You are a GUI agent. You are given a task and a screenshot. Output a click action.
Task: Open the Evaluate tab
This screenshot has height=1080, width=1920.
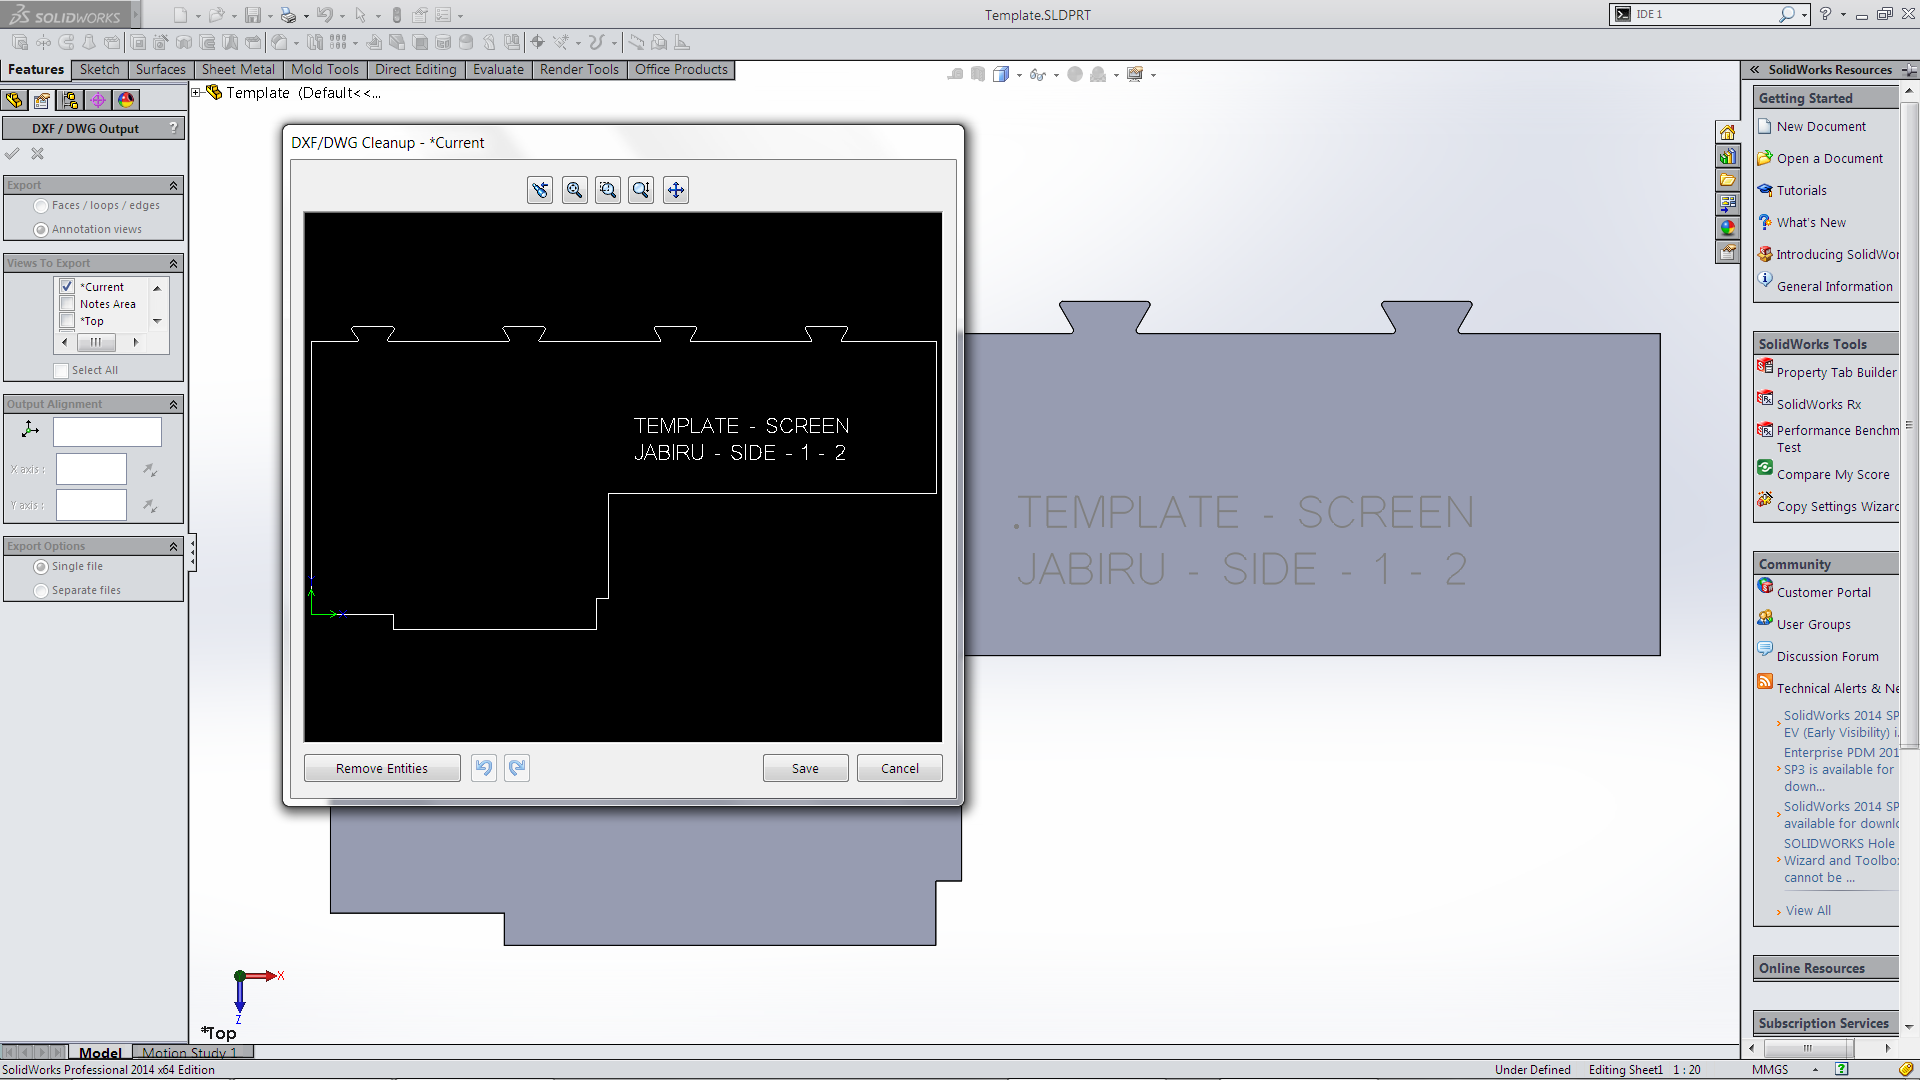coord(498,70)
